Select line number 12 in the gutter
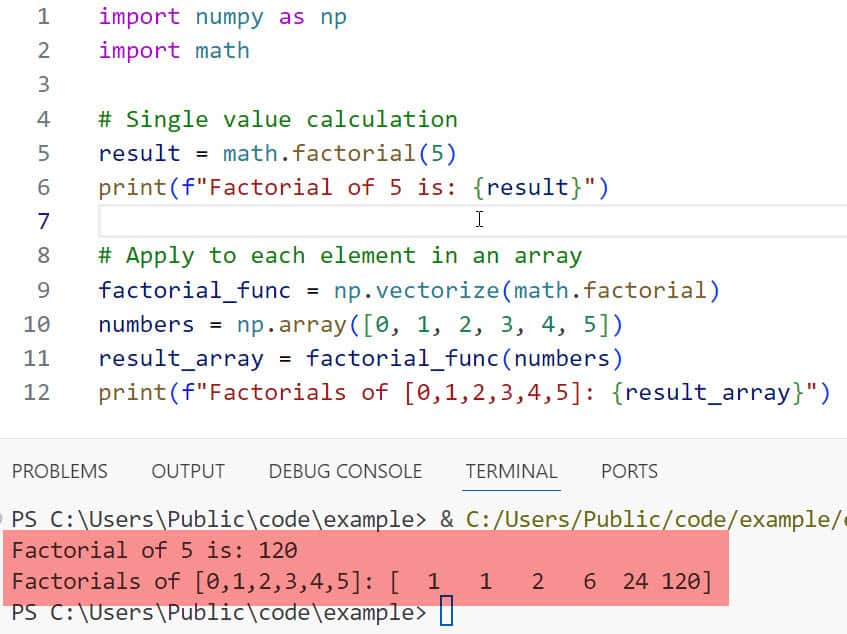The width and height of the screenshot is (847, 634). tap(36, 392)
